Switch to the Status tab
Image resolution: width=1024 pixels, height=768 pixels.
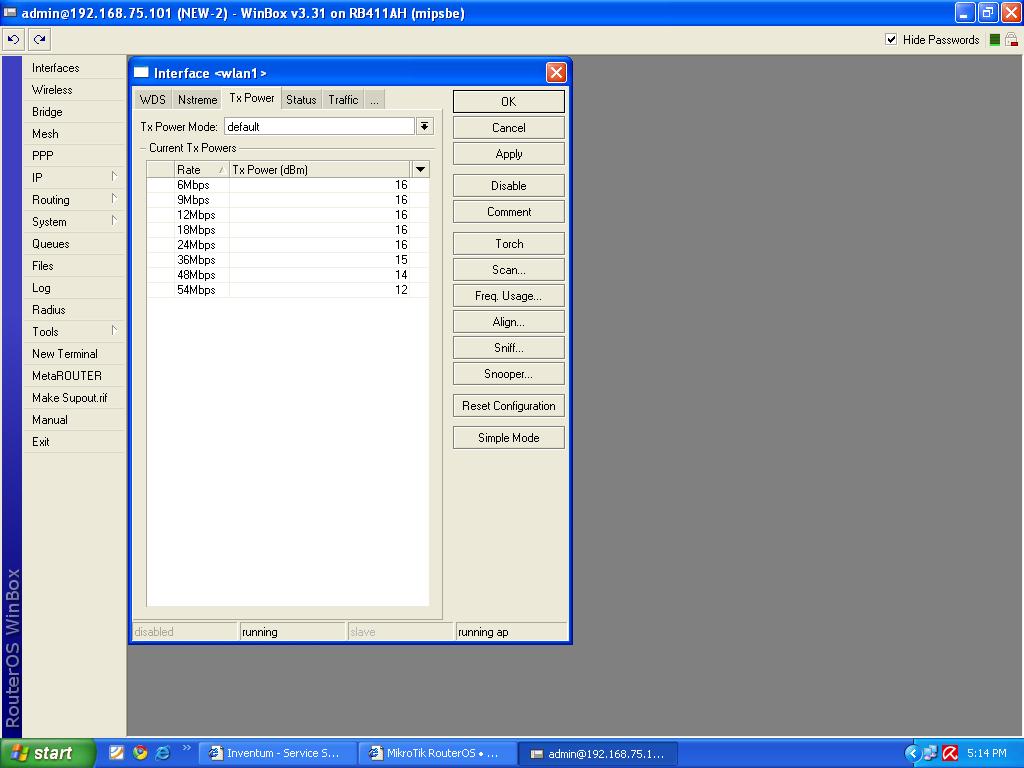[x=301, y=99]
